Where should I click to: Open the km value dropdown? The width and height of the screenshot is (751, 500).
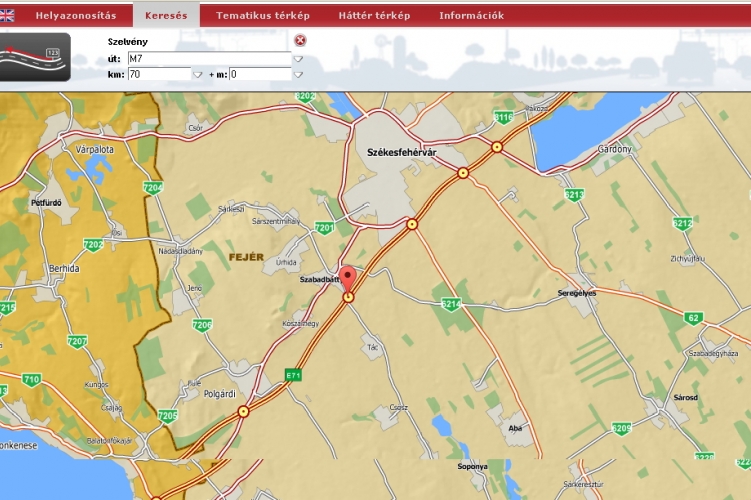click(x=197, y=74)
